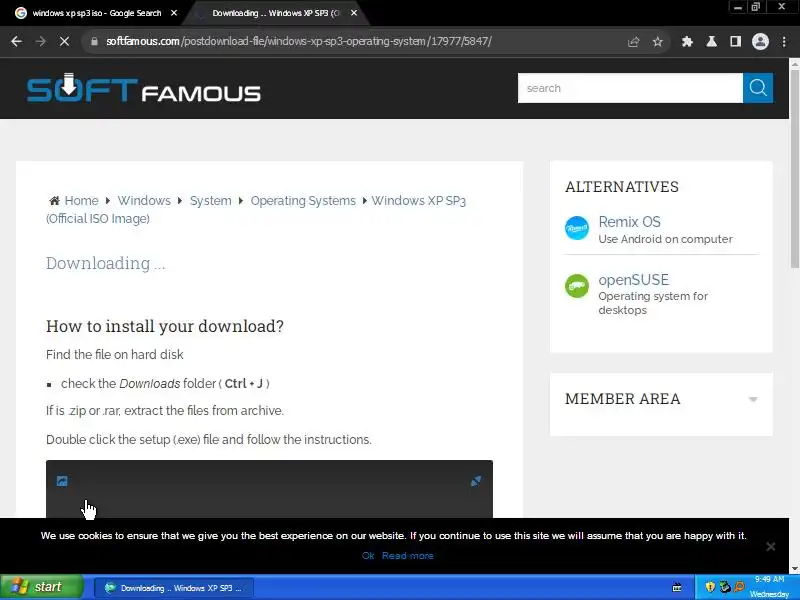Click 'Find the file on hard disk'

click(115, 355)
